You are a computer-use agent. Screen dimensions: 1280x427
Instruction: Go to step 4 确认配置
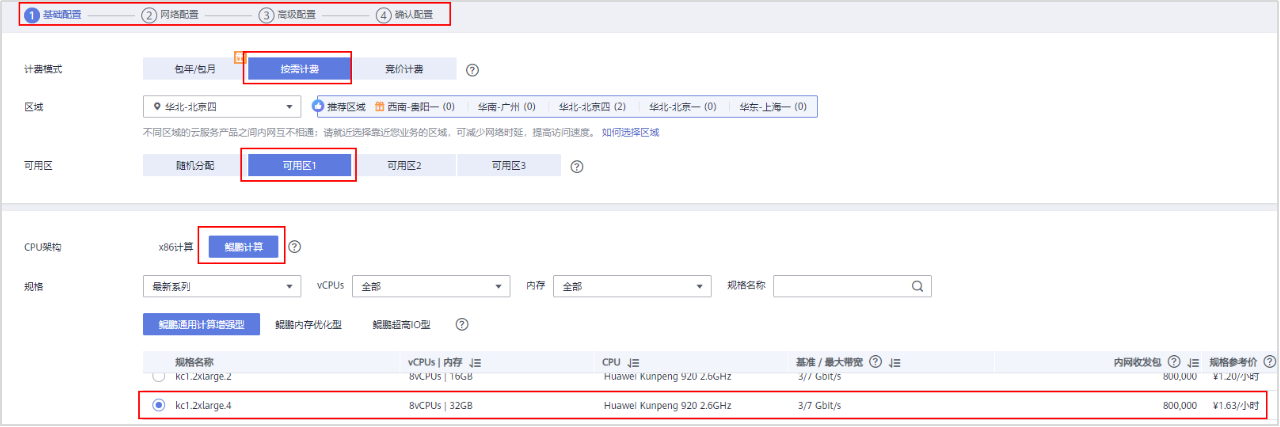point(405,15)
